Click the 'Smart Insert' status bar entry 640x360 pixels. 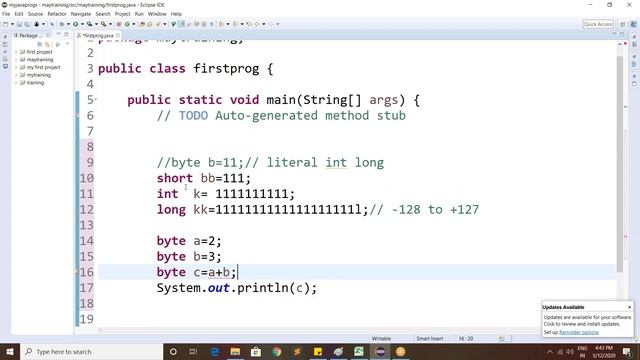tap(429, 338)
